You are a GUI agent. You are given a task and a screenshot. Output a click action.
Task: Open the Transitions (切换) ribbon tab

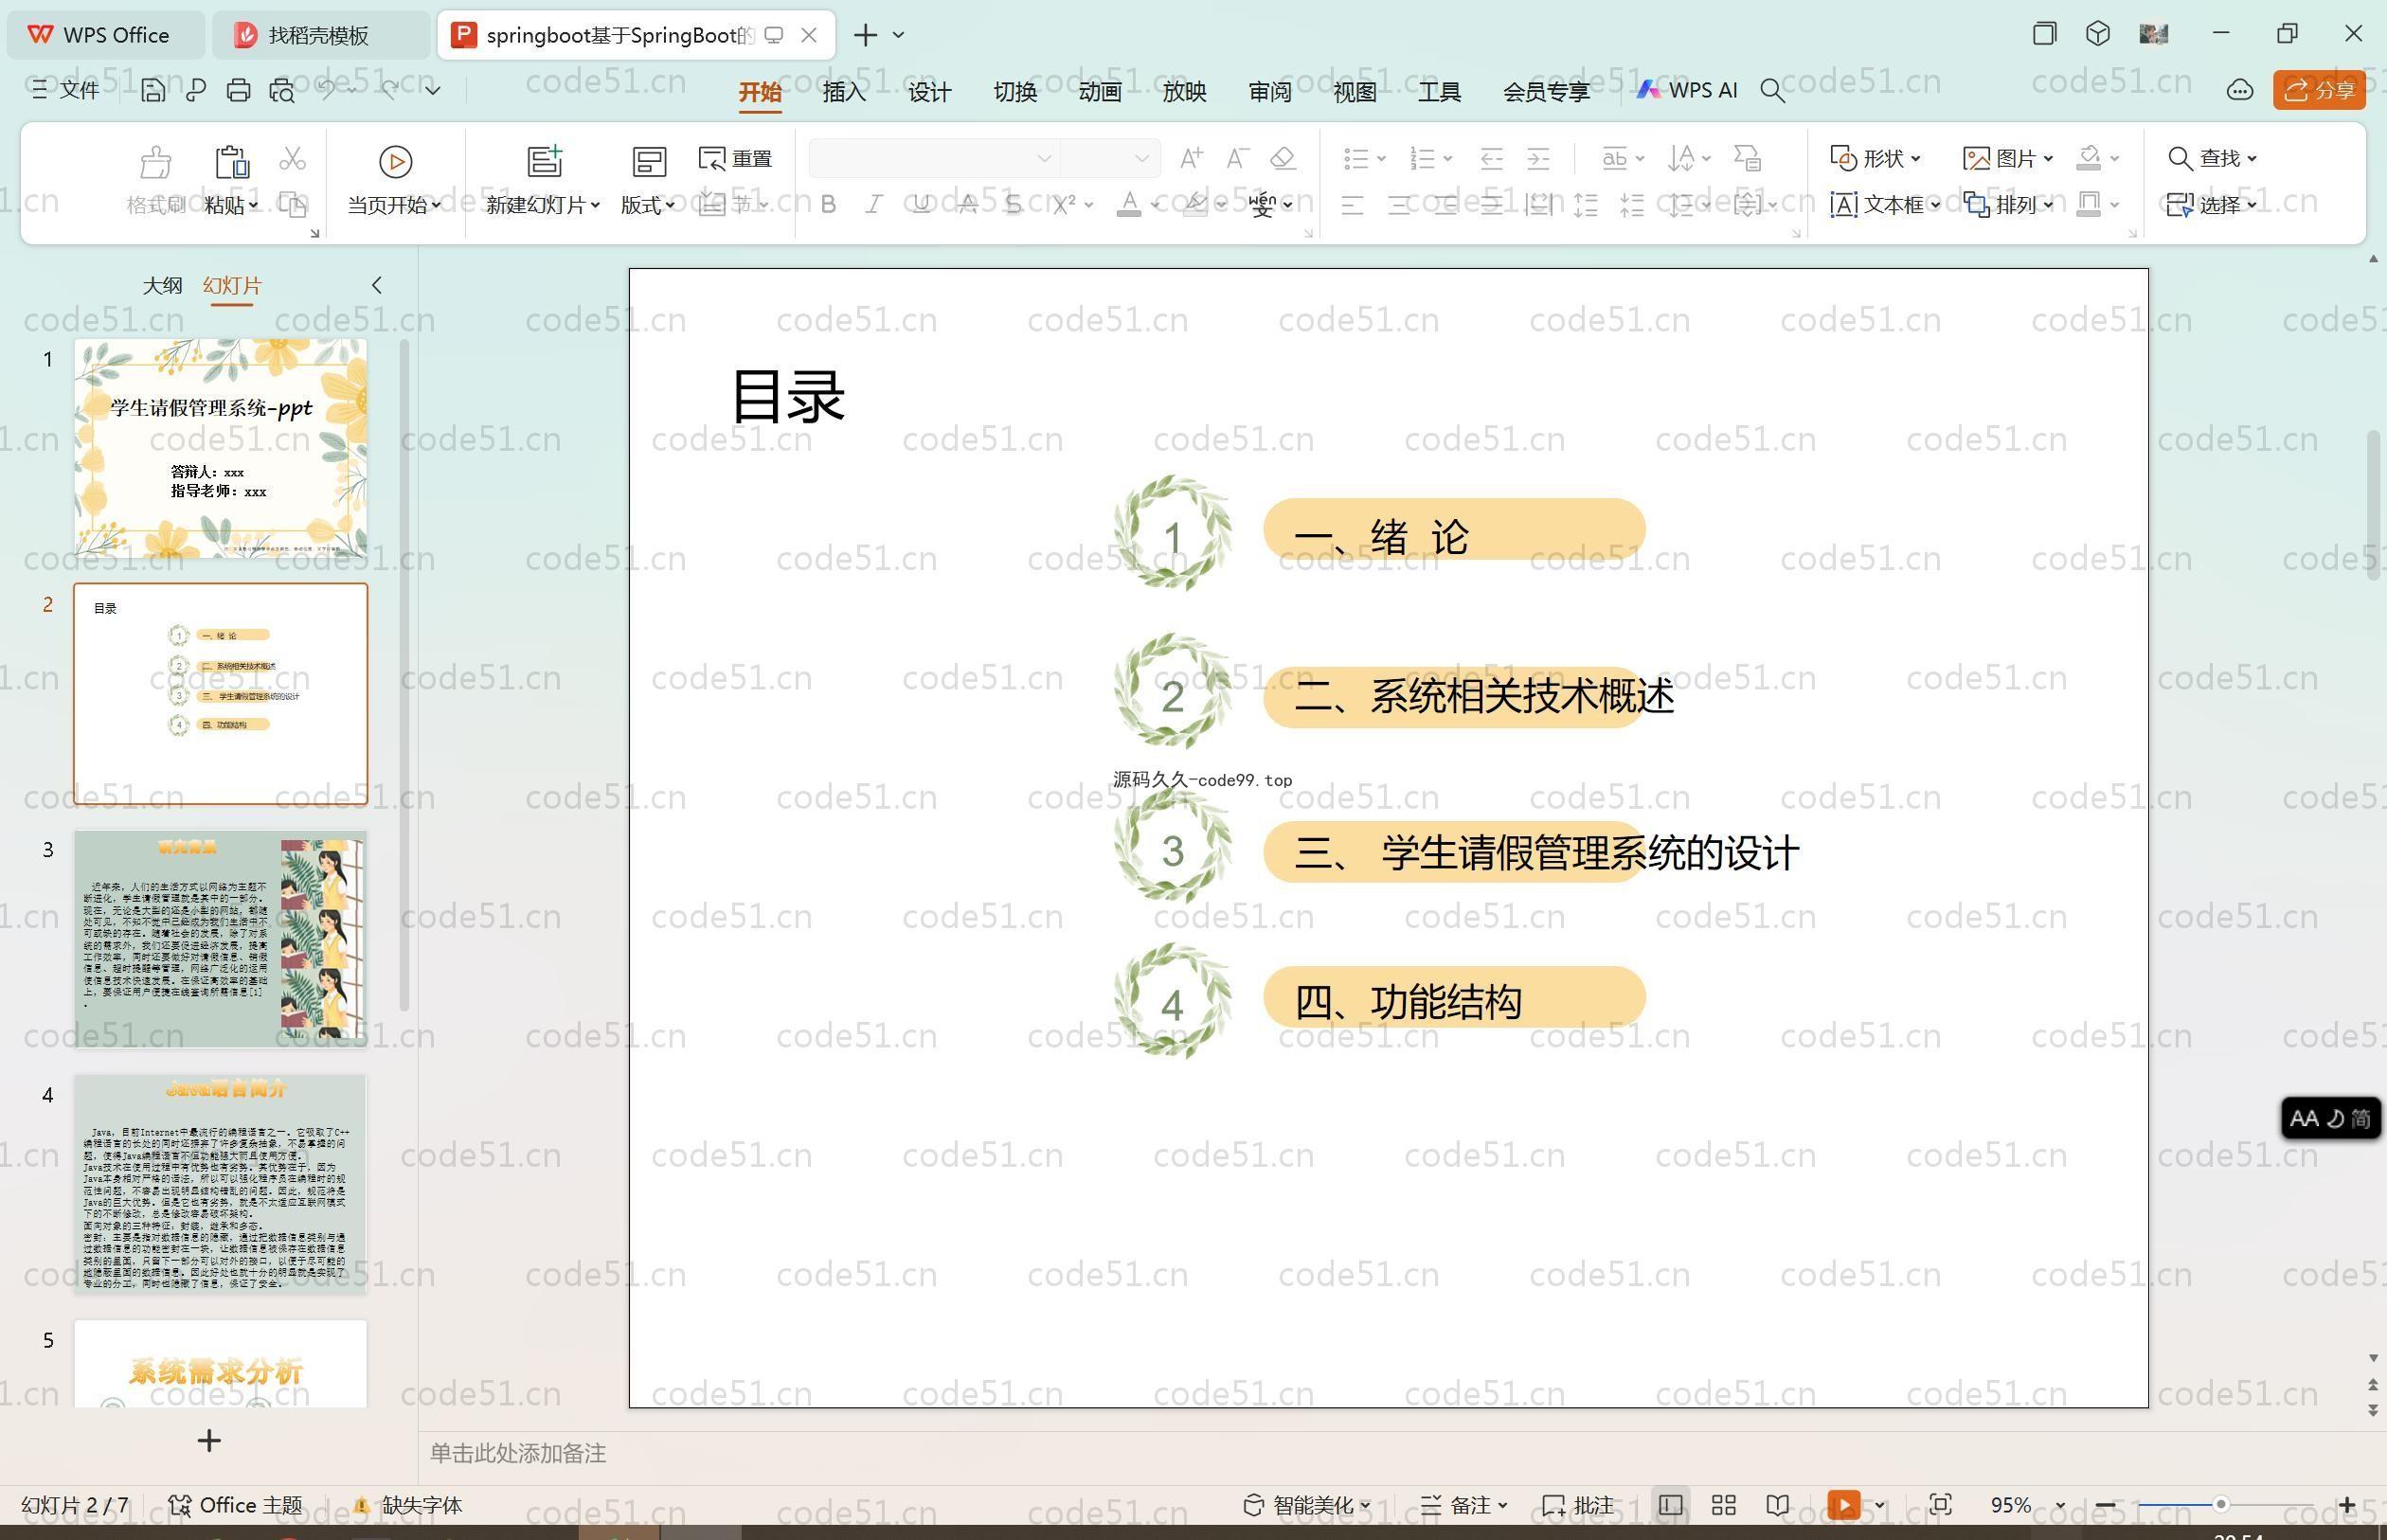pos(1014,92)
